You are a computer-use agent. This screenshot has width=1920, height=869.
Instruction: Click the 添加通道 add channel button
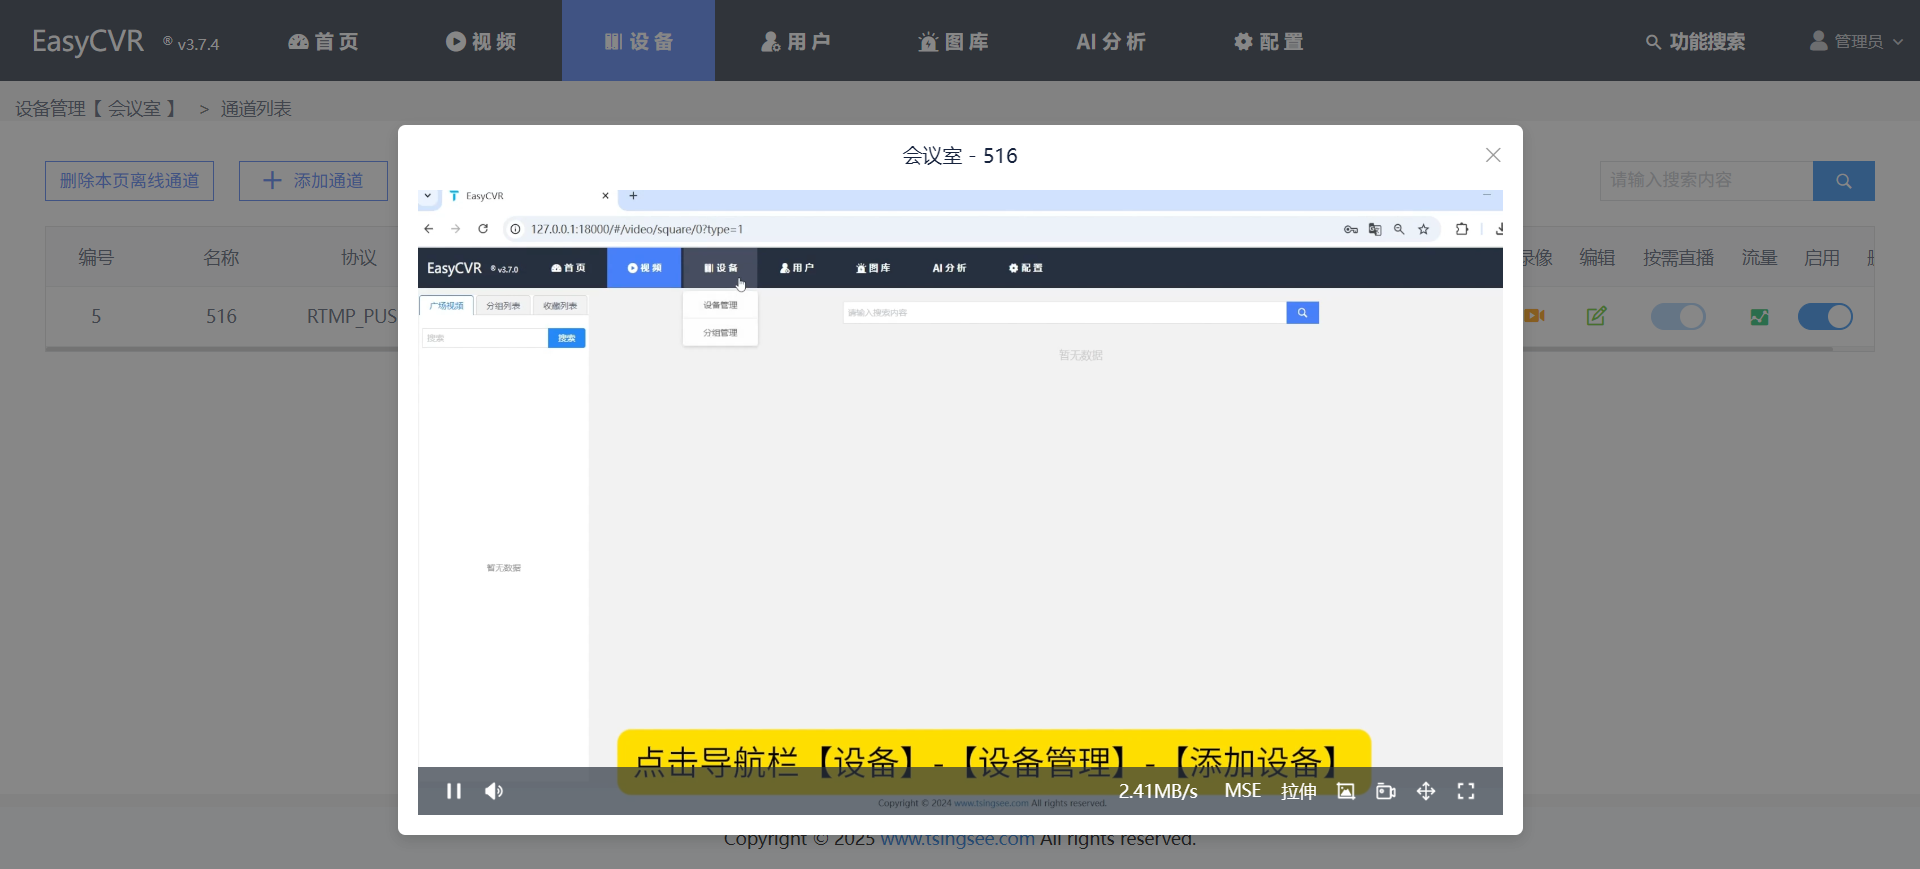[x=313, y=181]
